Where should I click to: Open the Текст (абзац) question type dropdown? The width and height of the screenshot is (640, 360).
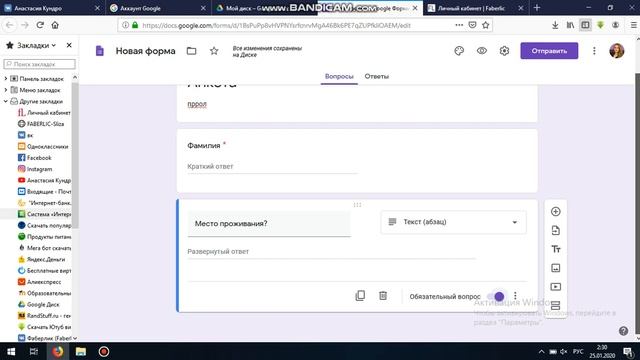(x=453, y=222)
